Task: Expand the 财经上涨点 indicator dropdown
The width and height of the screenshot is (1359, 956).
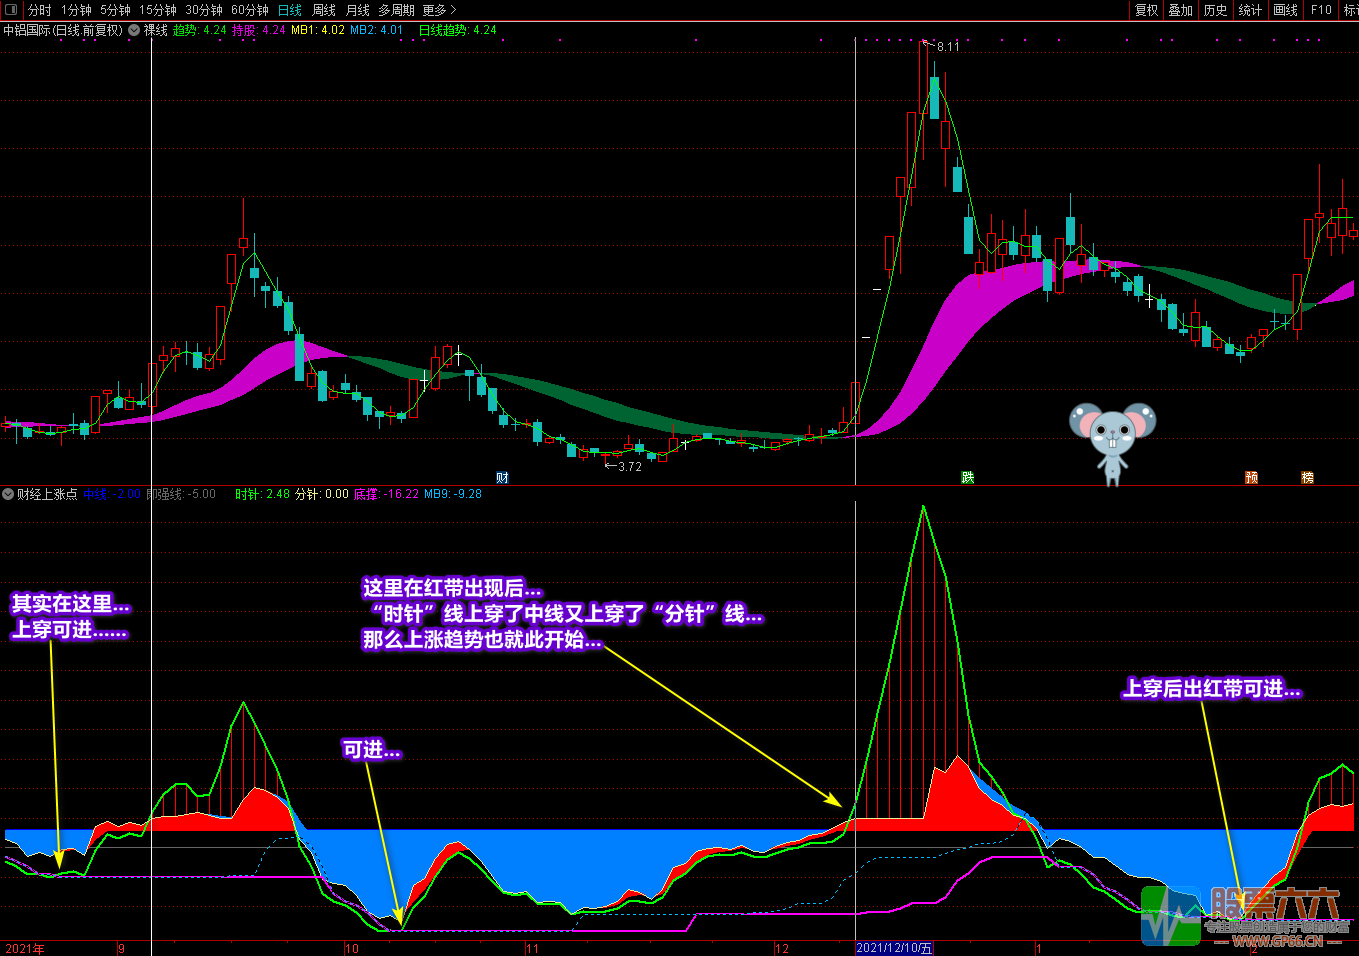Action: pyautogui.click(x=8, y=494)
